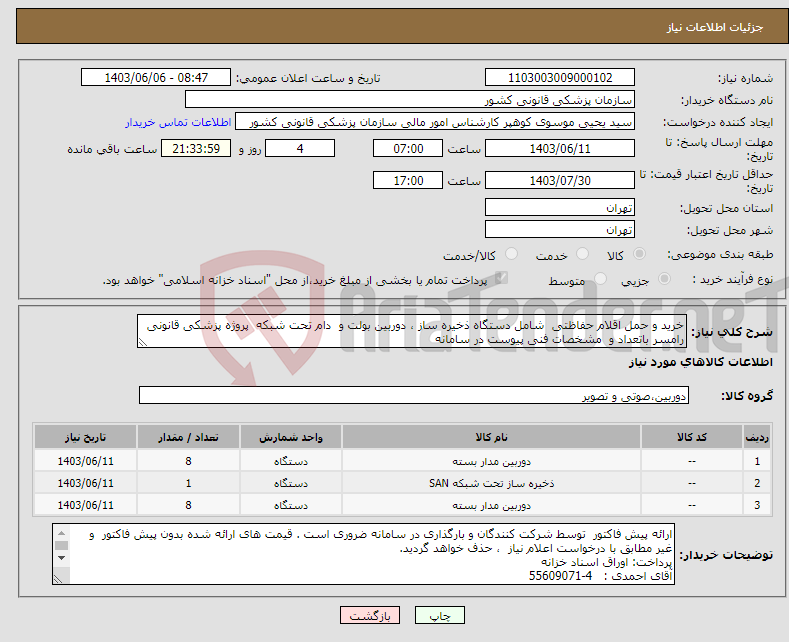Click the need date in row 3
The image size is (789, 642).
pyautogui.click(x=86, y=505)
